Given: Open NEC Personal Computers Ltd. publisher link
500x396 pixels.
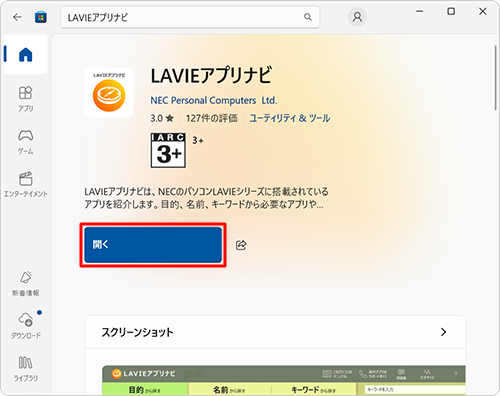Looking at the screenshot, I should pyautogui.click(x=214, y=100).
